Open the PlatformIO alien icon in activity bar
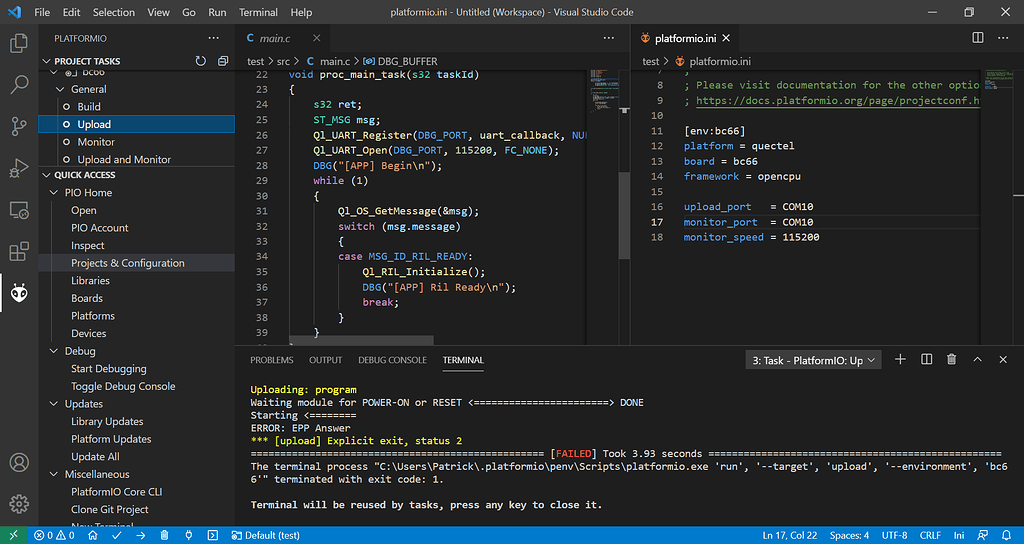 19,292
